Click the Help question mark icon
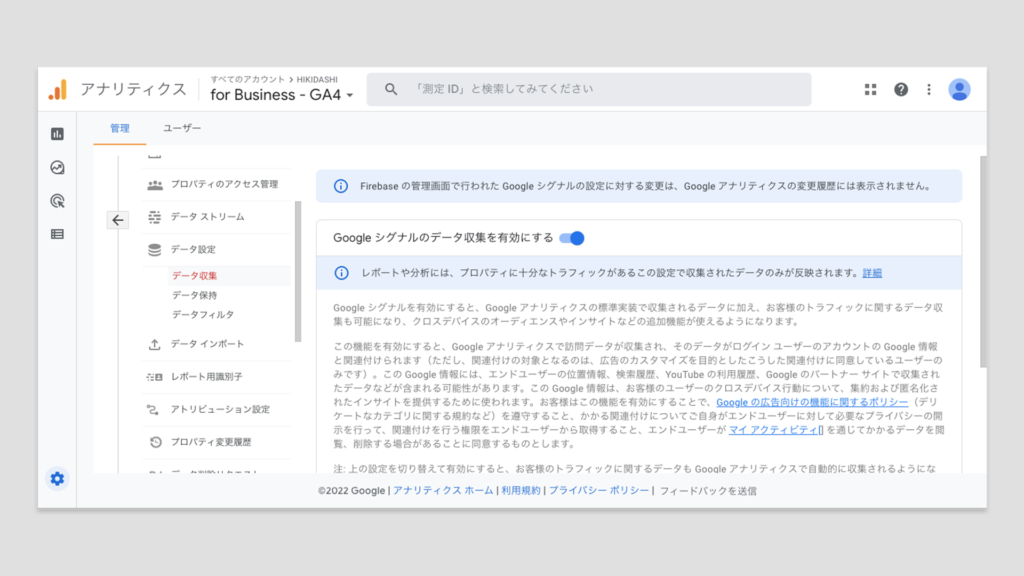 coord(900,90)
